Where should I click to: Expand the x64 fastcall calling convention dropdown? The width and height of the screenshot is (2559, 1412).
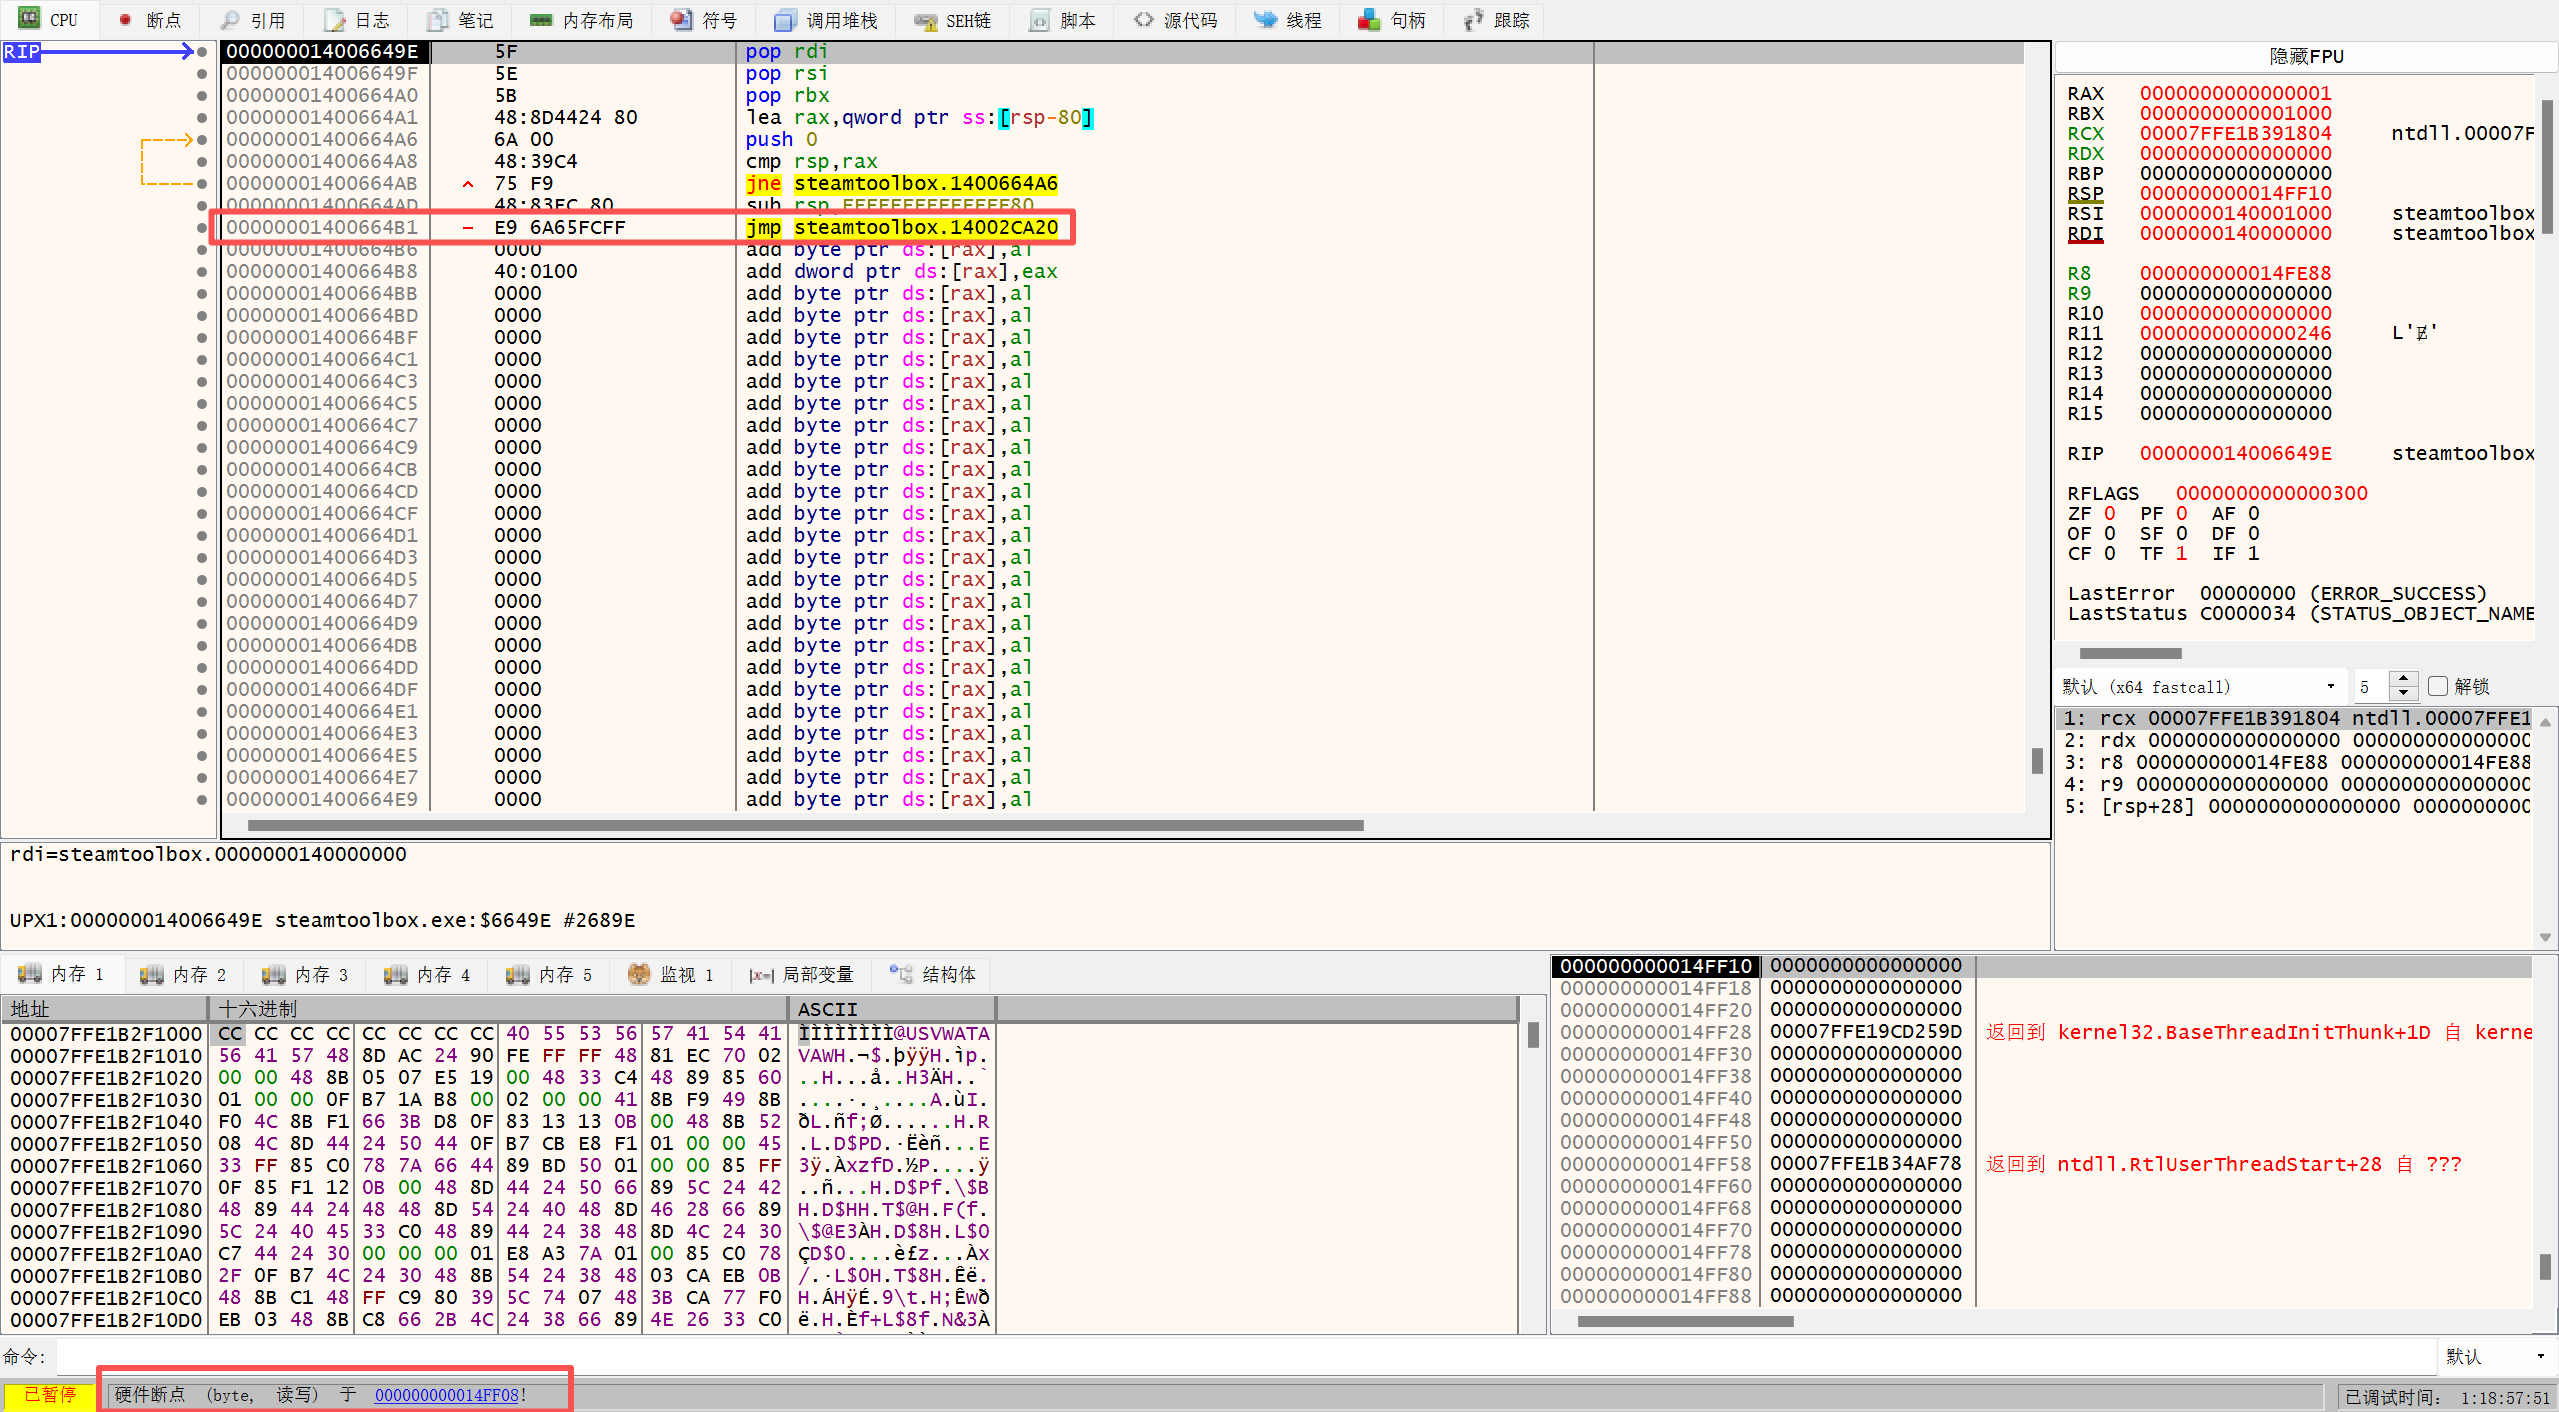(x=2330, y=686)
